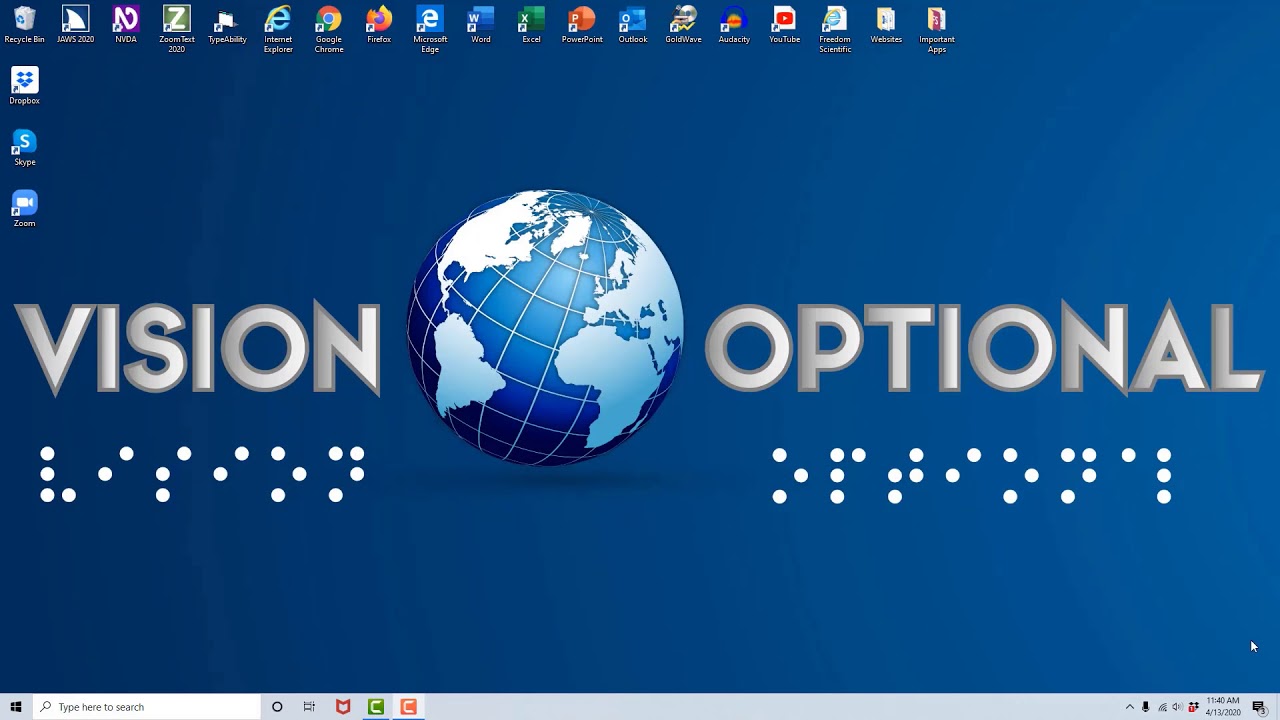Open the Action Center notifications icon
Screen dimensions: 1280x720
click(x=1259, y=707)
